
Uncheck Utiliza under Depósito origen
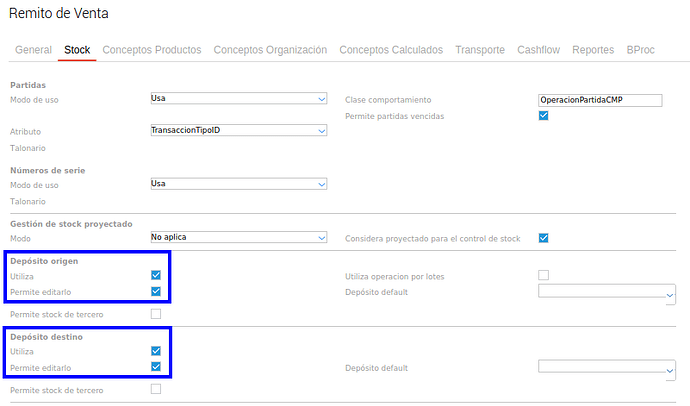click(x=156, y=275)
